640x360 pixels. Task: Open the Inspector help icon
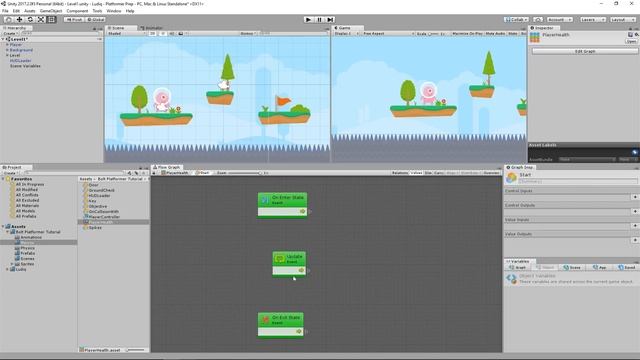point(630,34)
